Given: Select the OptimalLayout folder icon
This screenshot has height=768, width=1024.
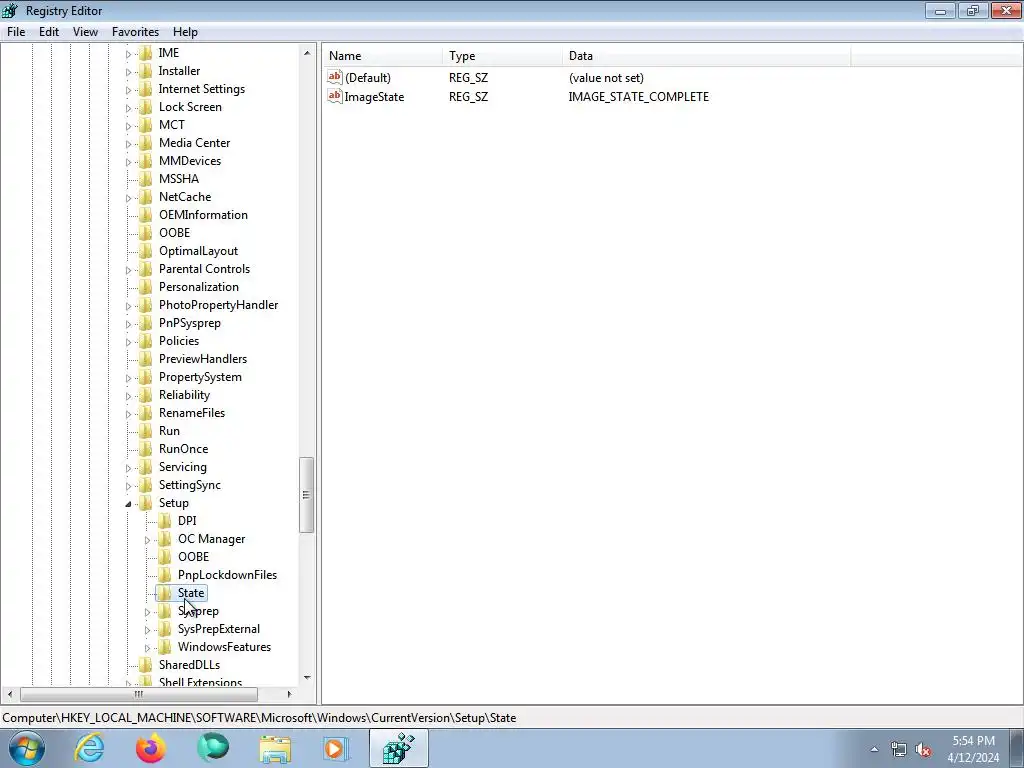Looking at the screenshot, I should tap(146, 251).
